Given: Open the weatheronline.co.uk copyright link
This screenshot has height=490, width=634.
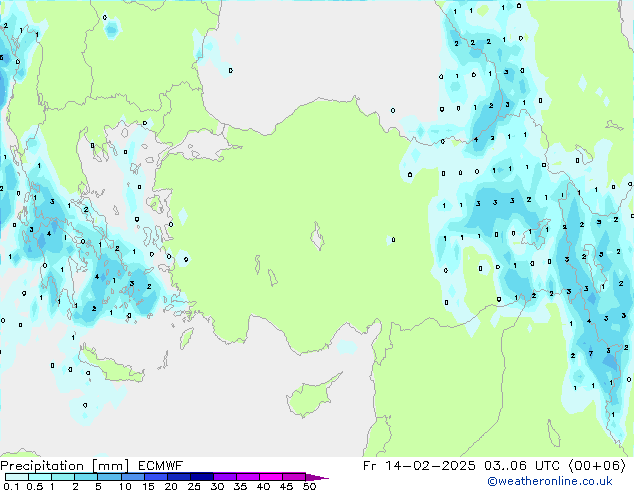Looking at the screenshot, I should pyautogui.click(x=550, y=481).
